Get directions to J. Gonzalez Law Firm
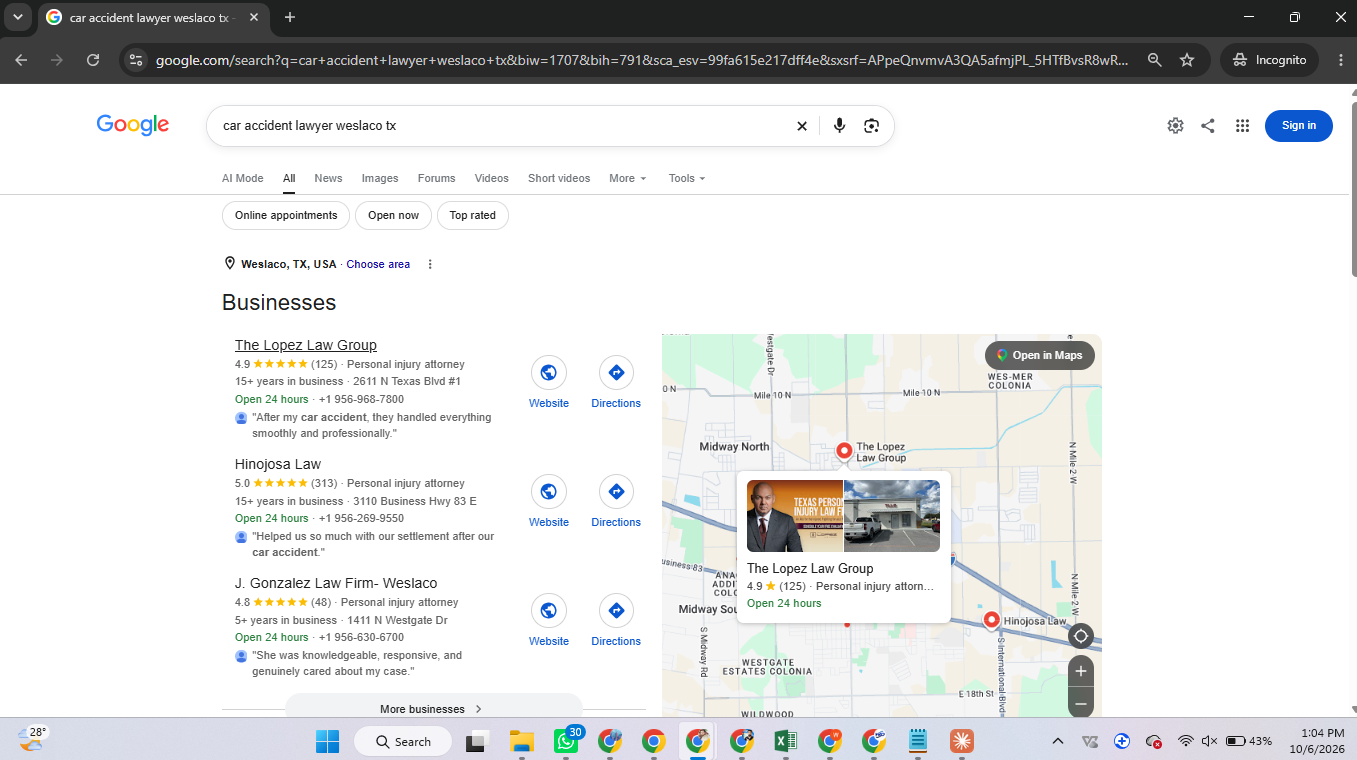The image size is (1357, 760). [x=616, y=611]
